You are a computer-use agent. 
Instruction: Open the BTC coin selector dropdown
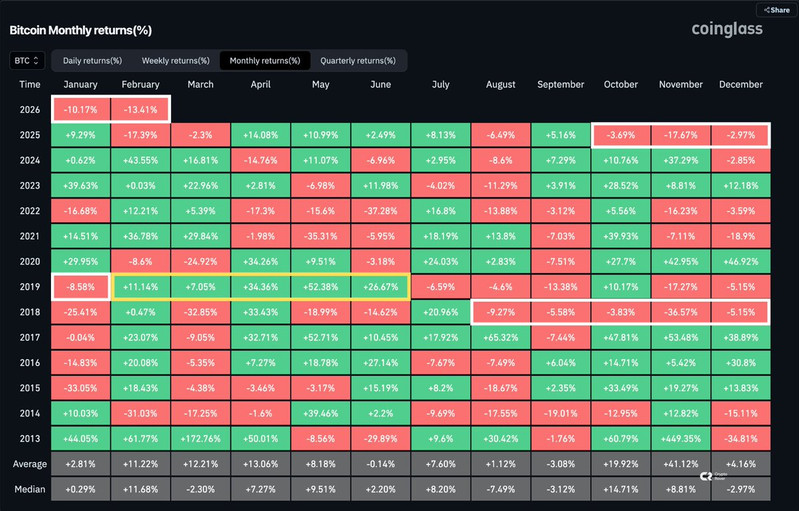click(26, 61)
